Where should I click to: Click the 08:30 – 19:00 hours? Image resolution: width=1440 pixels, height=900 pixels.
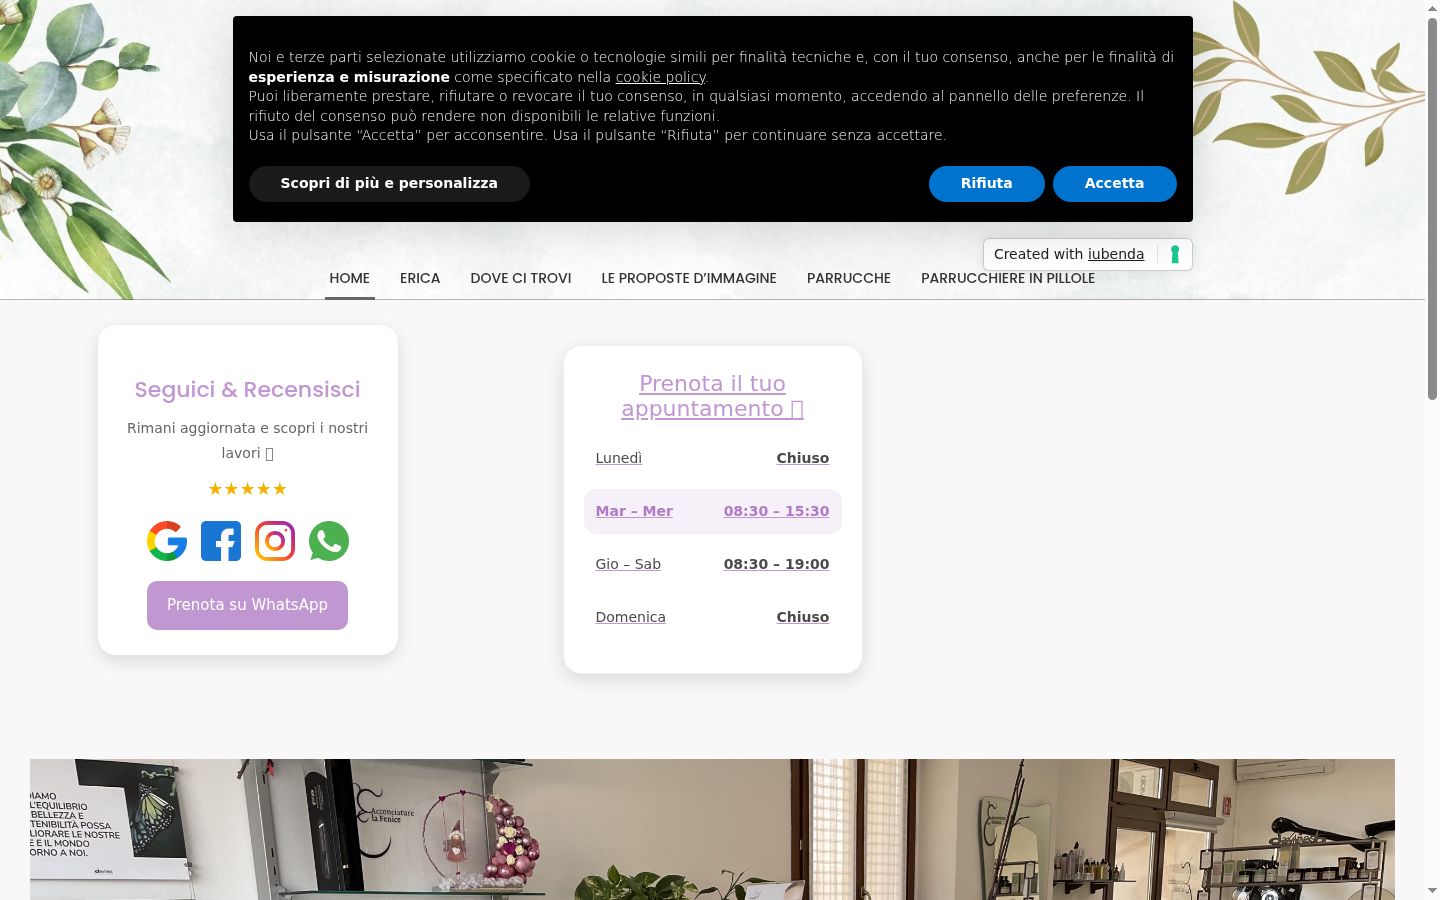(x=777, y=564)
